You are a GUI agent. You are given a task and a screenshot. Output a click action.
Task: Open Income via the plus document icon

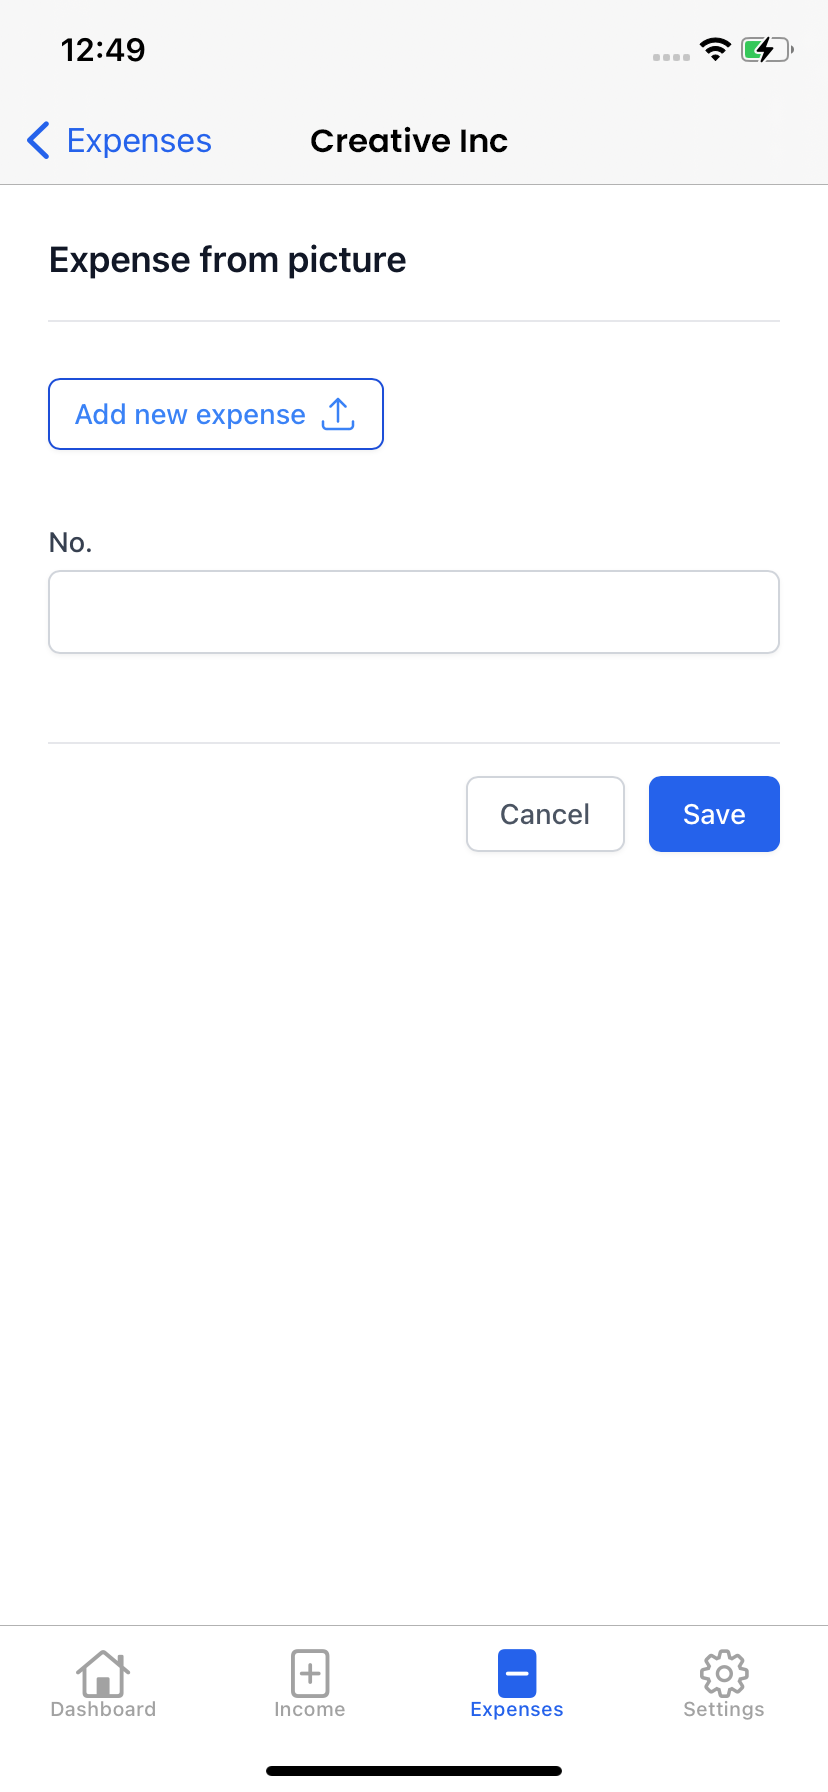pos(310,1672)
